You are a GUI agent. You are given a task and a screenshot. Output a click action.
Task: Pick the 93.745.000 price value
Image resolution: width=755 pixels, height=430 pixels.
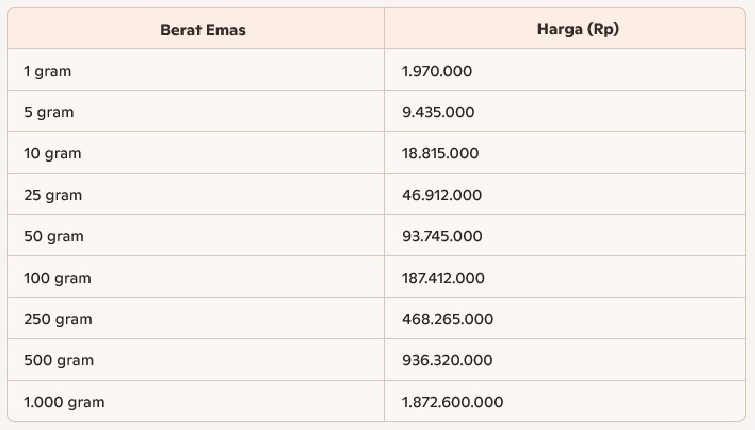[x=442, y=237]
